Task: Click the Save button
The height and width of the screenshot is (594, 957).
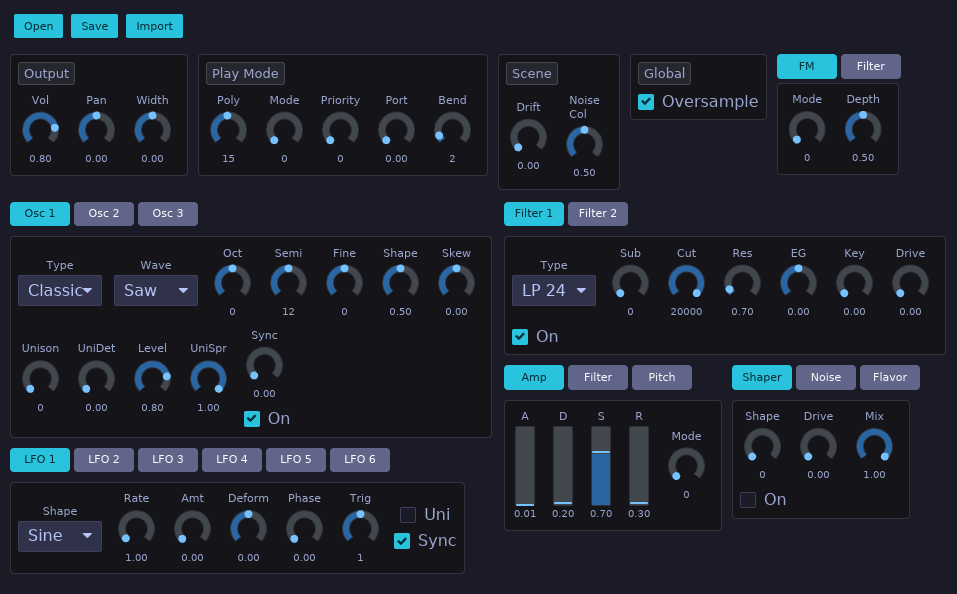Action: [95, 26]
